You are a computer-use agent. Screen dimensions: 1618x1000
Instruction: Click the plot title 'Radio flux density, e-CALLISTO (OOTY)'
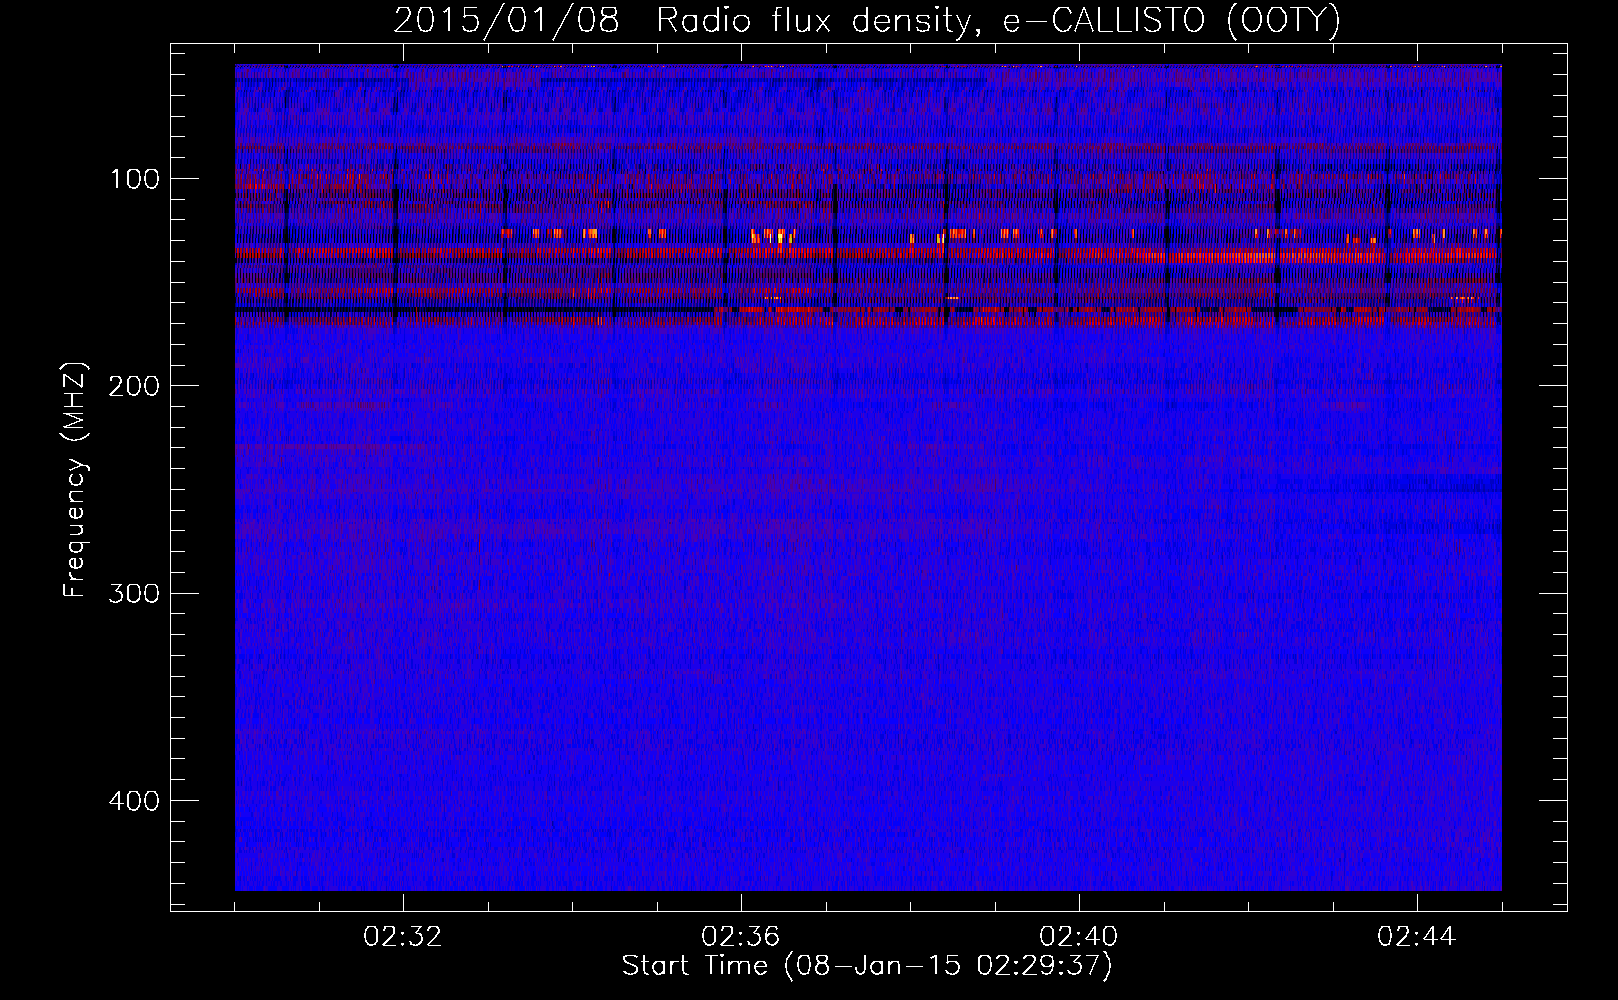tap(998, 22)
